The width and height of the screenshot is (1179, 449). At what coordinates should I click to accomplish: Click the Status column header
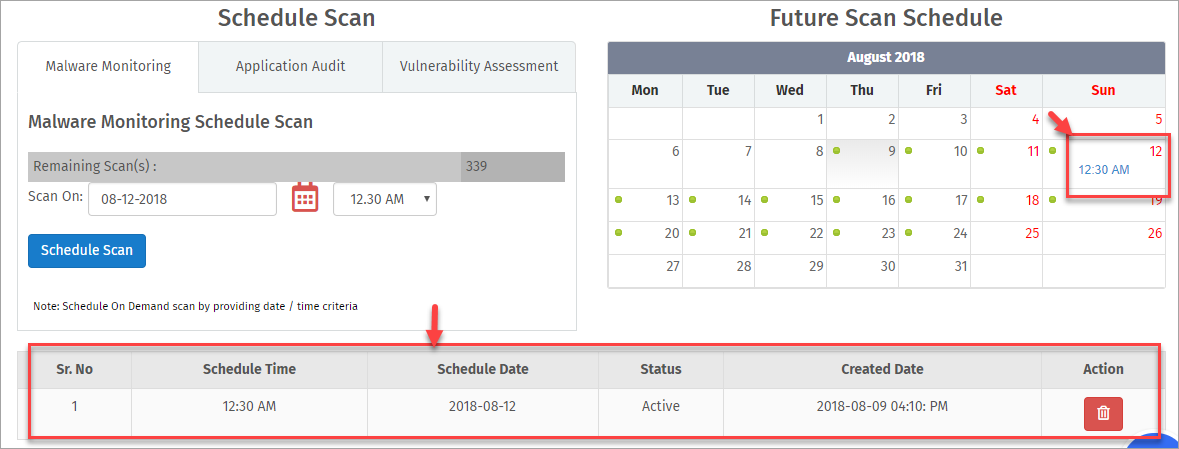pyautogui.click(x=661, y=369)
